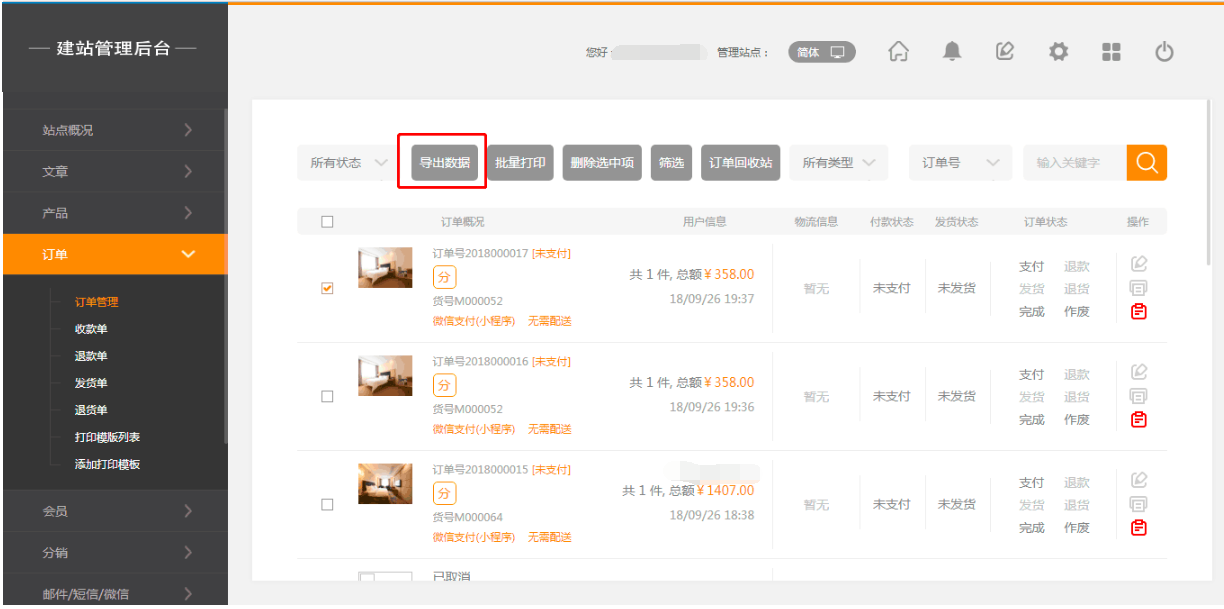1224x609 pixels.
Task: Open the apps grid icon
Action: point(1111,52)
